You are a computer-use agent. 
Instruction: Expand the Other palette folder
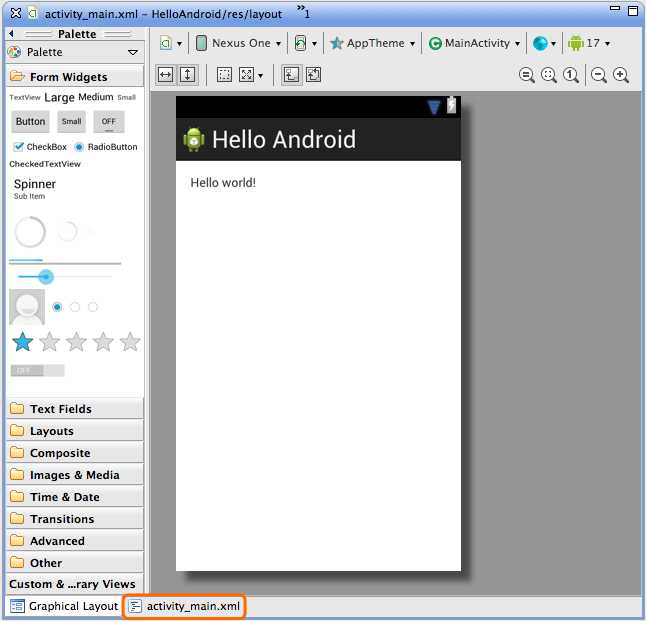(75, 563)
